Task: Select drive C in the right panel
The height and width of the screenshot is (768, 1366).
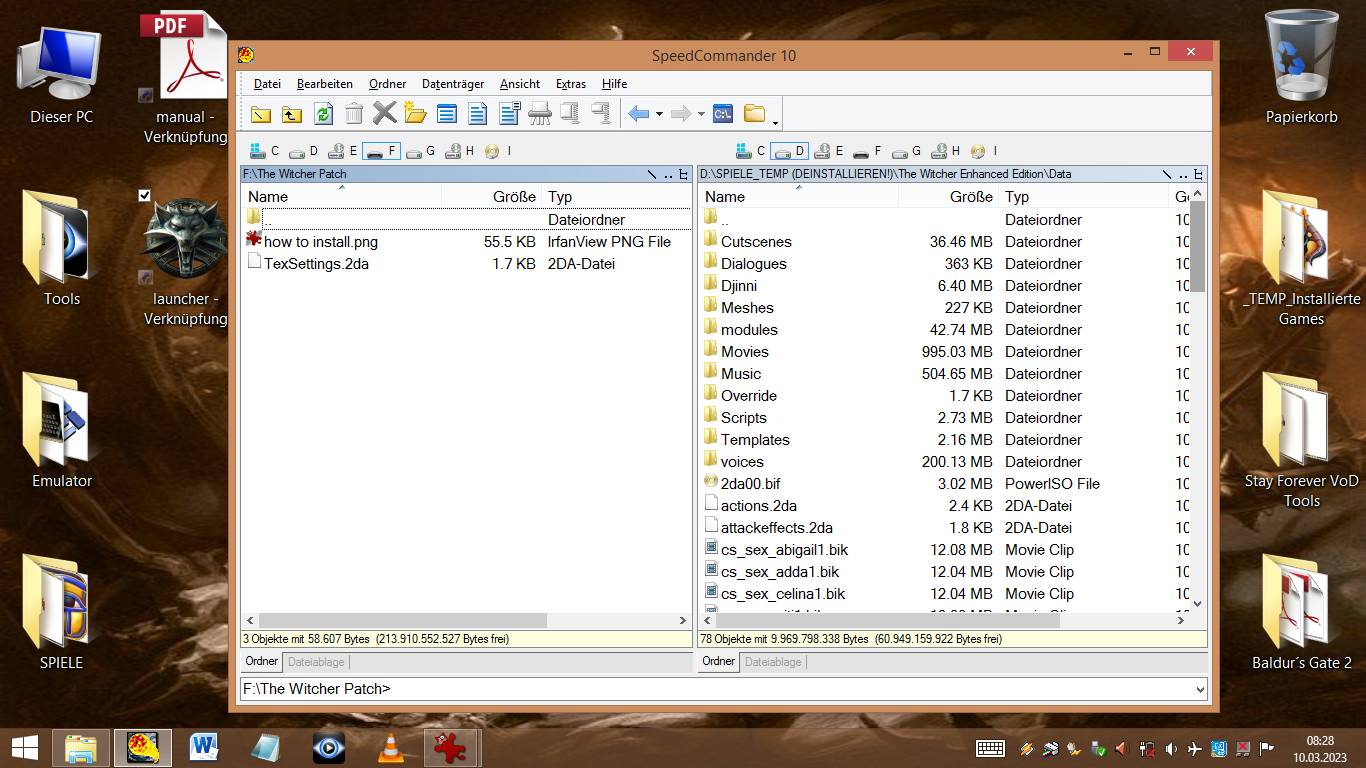Action: coord(750,151)
